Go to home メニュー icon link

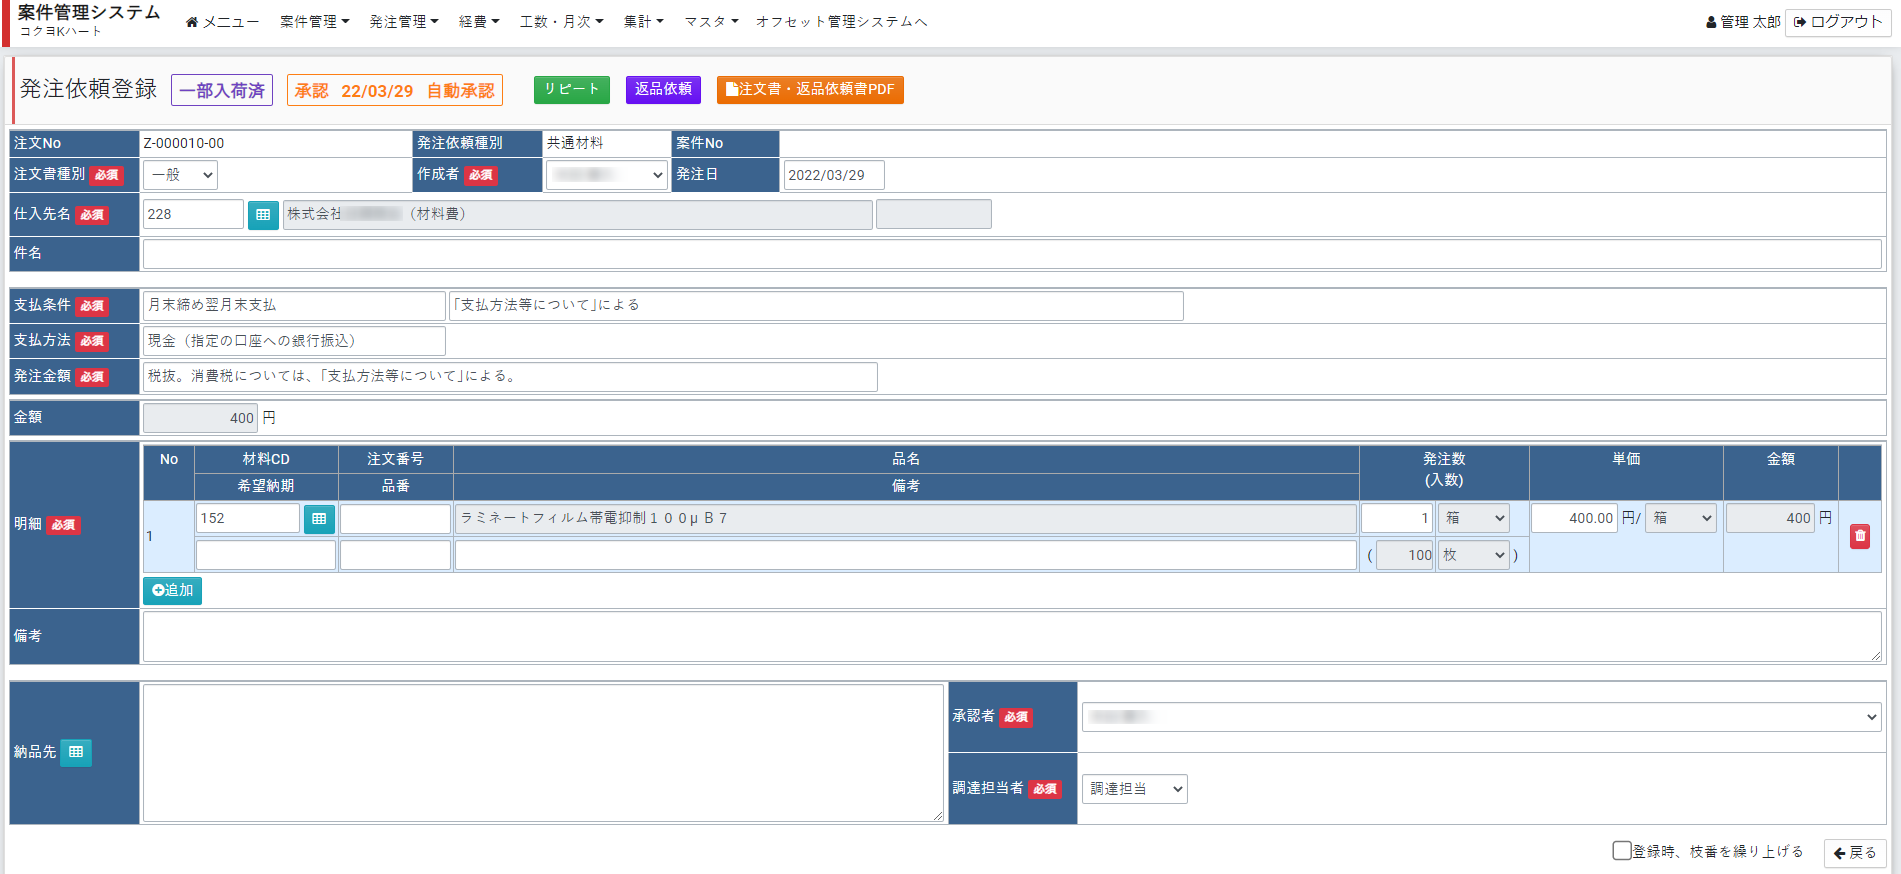coord(222,22)
